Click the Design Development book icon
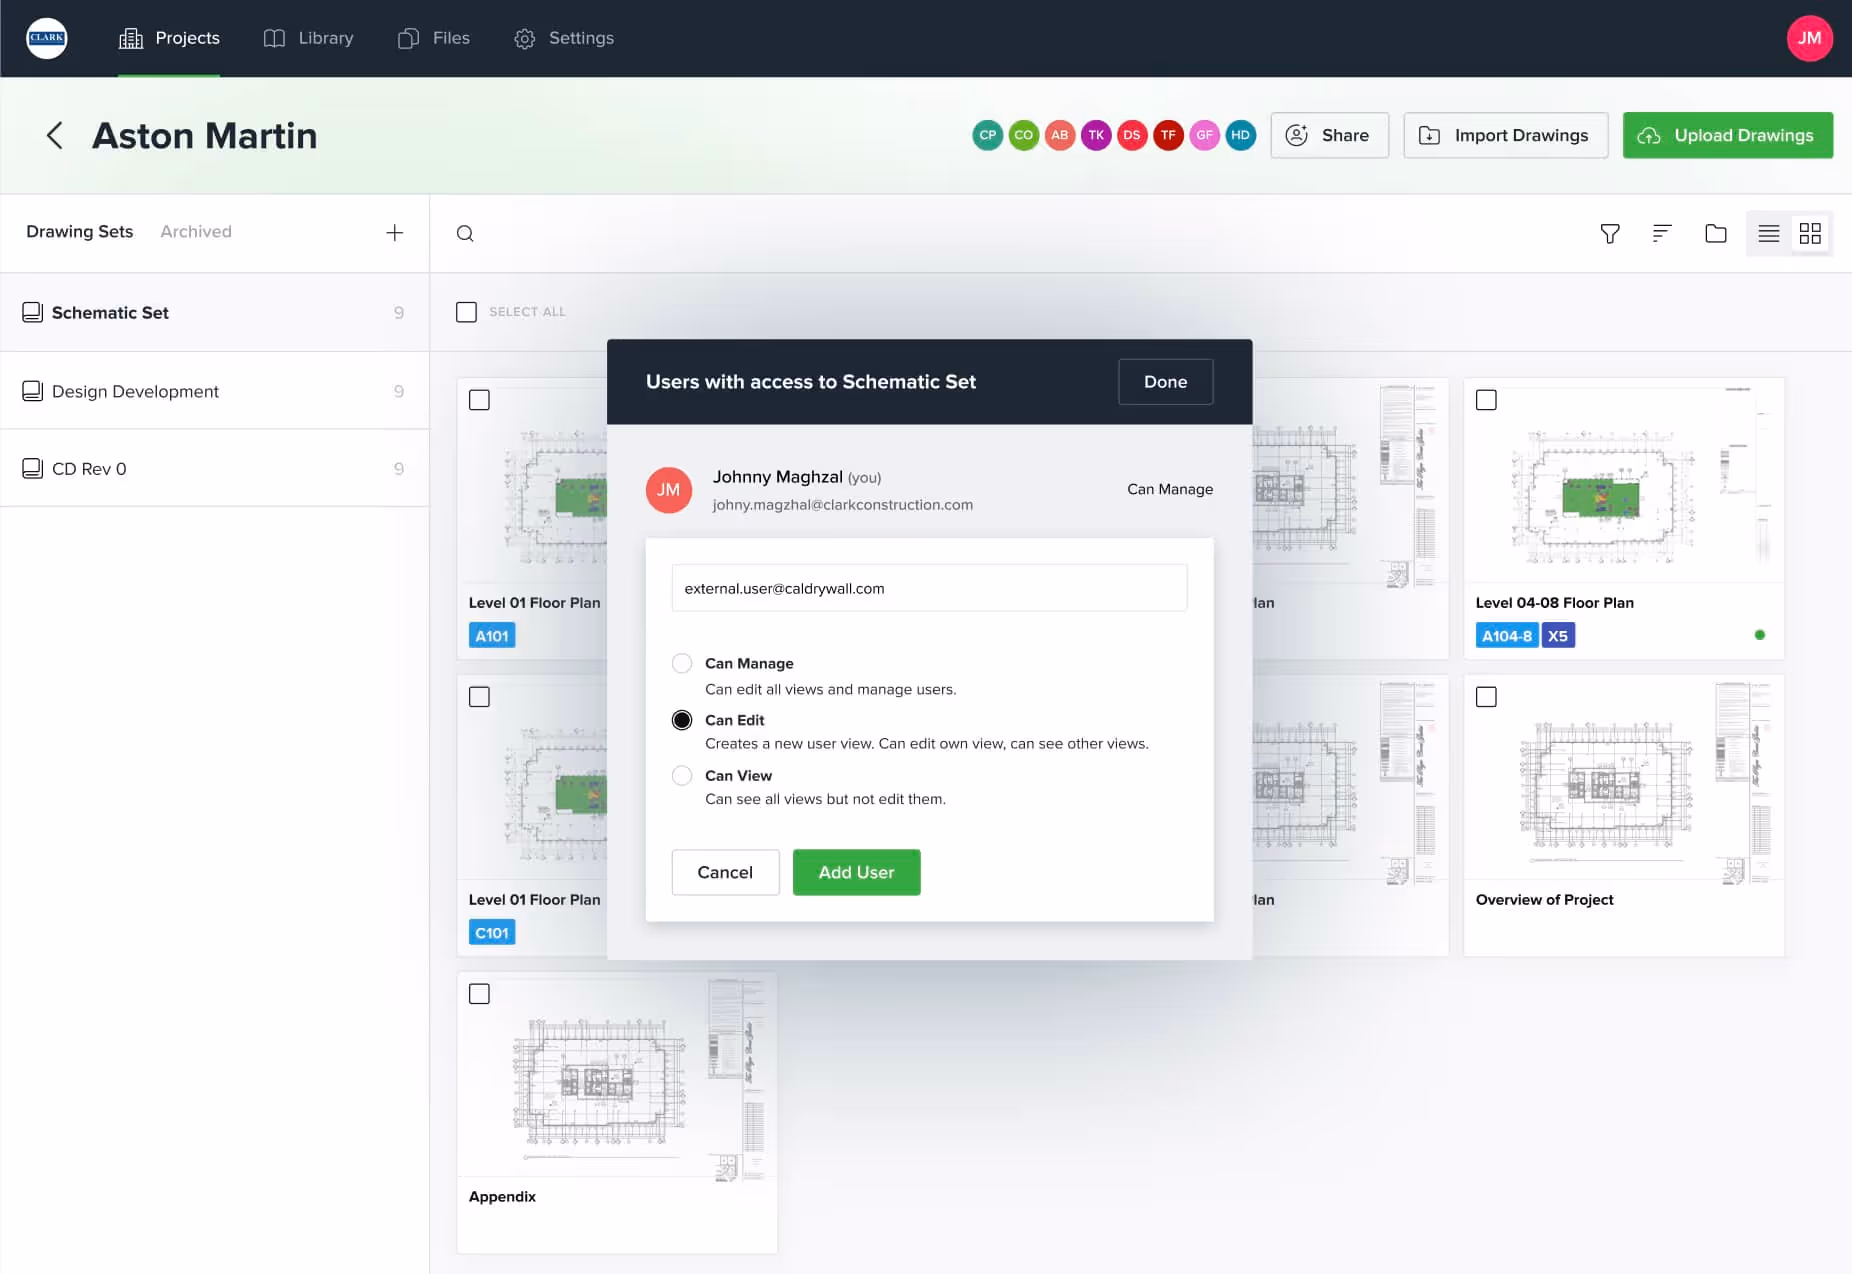This screenshot has width=1852, height=1274. coord(33,391)
